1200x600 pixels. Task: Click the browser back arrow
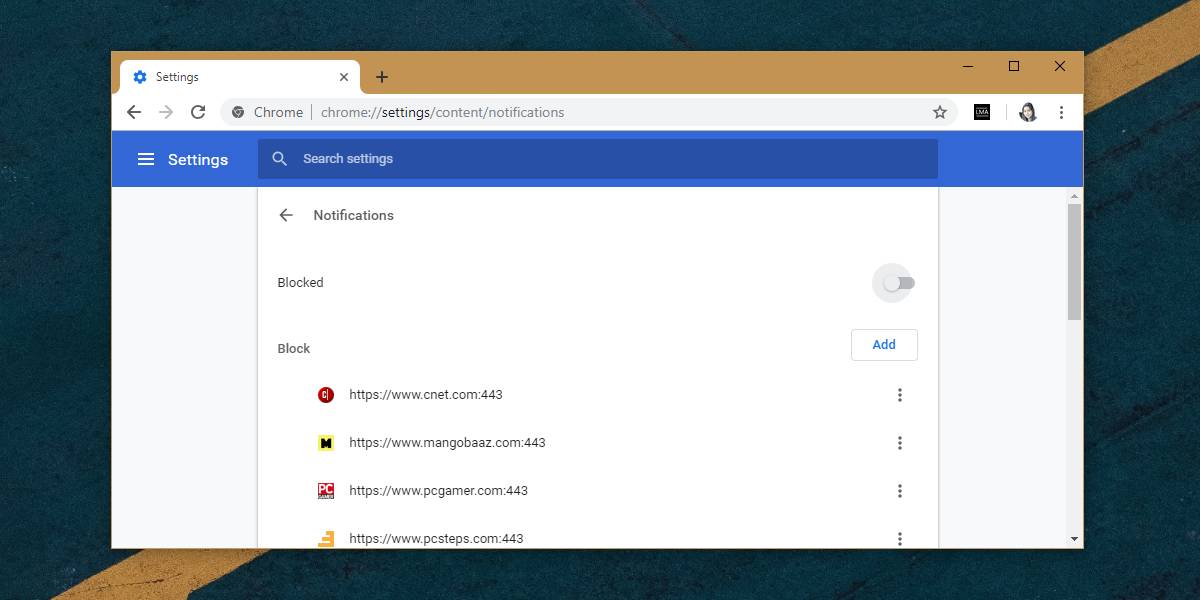pyautogui.click(x=134, y=112)
